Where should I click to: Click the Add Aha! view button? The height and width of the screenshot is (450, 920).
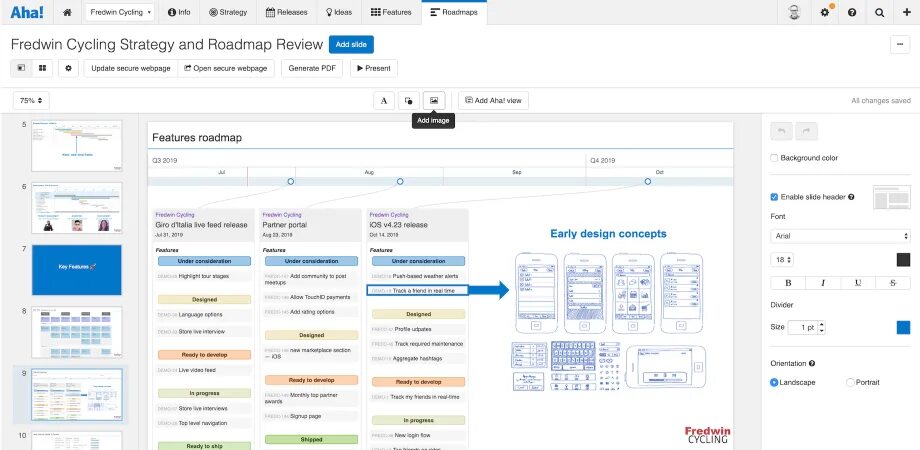[493, 100]
